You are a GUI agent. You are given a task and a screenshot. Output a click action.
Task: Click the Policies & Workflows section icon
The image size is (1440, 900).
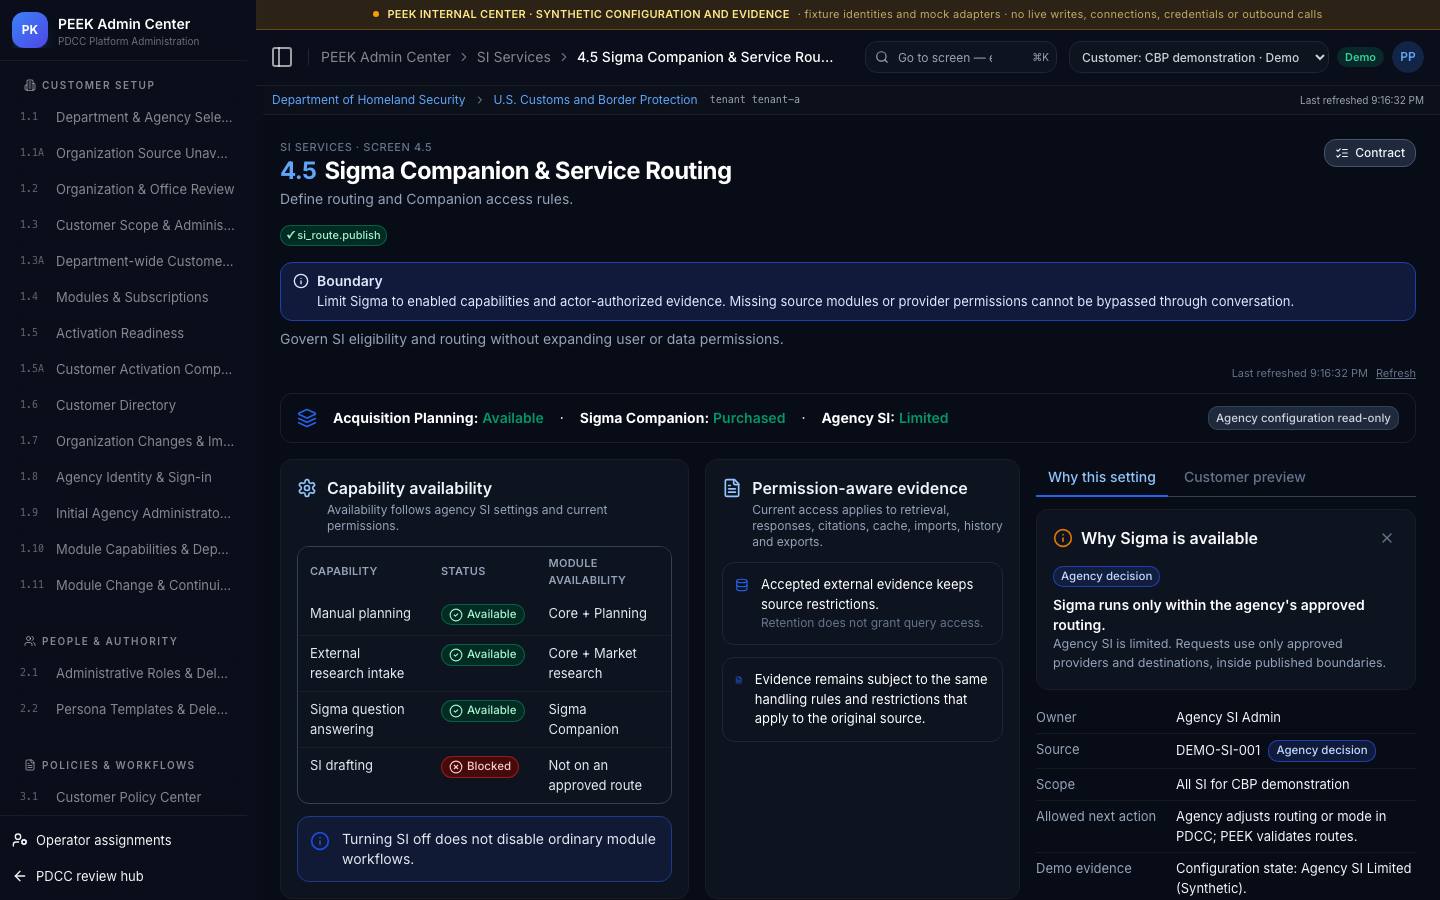pyautogui.click(x=30, y=765)
